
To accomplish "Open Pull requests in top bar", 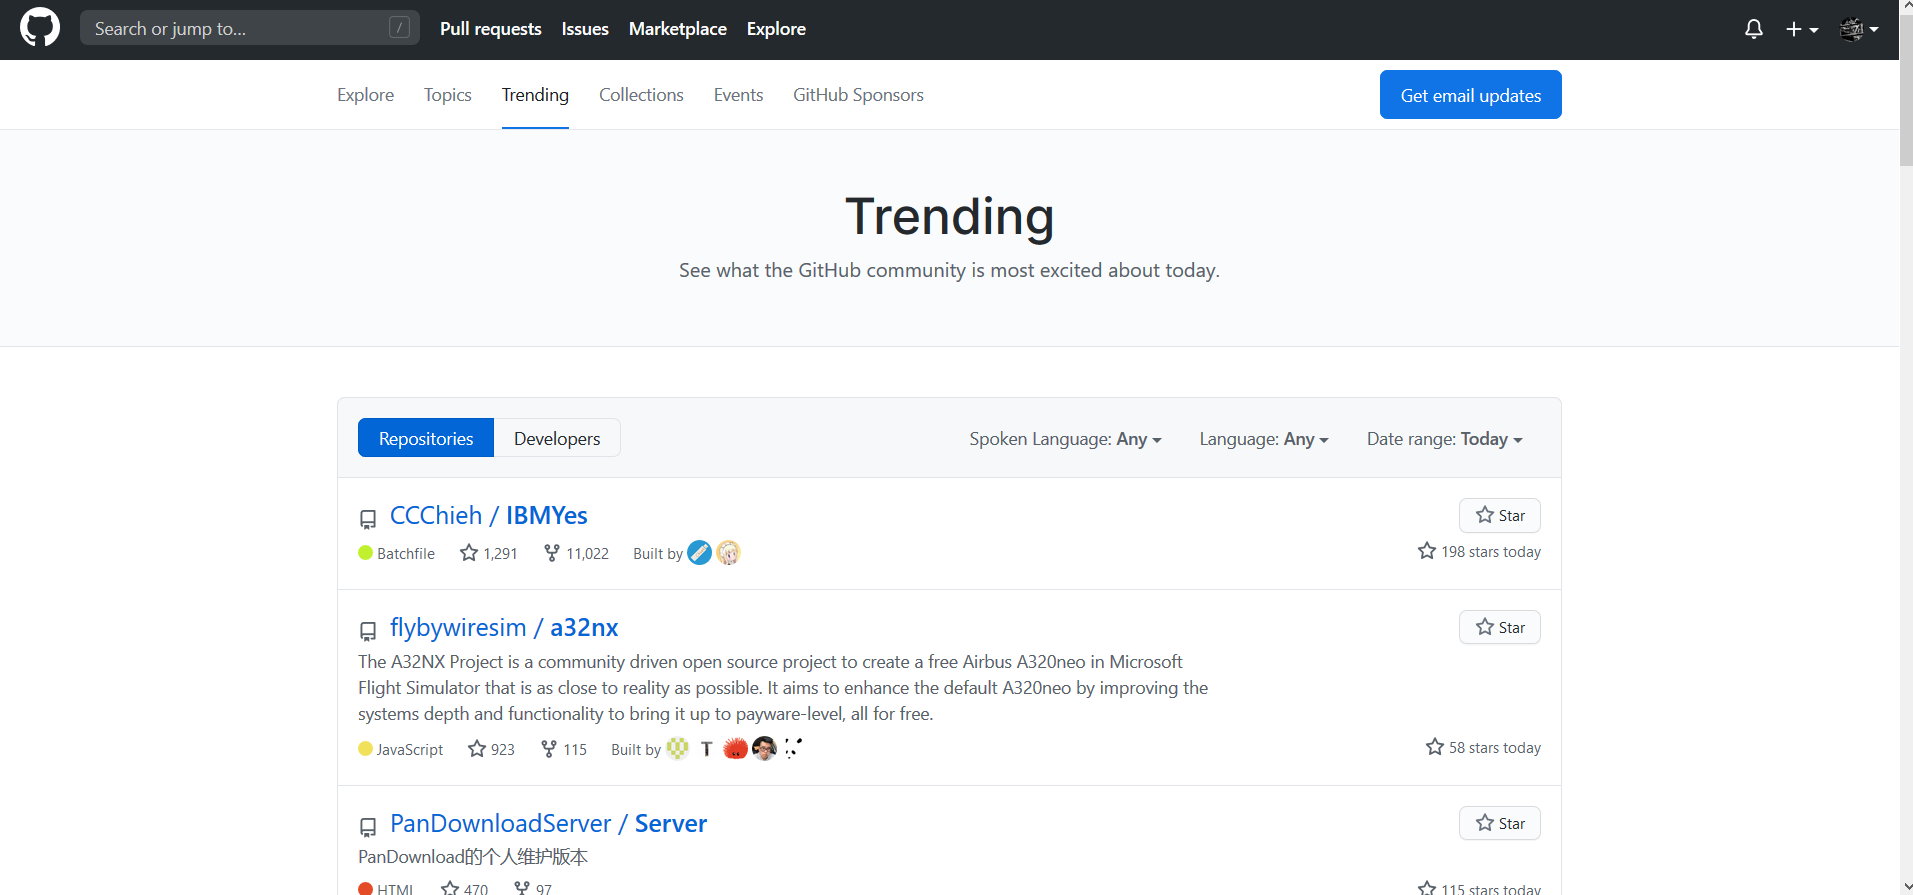I will (x=491, y=29).
